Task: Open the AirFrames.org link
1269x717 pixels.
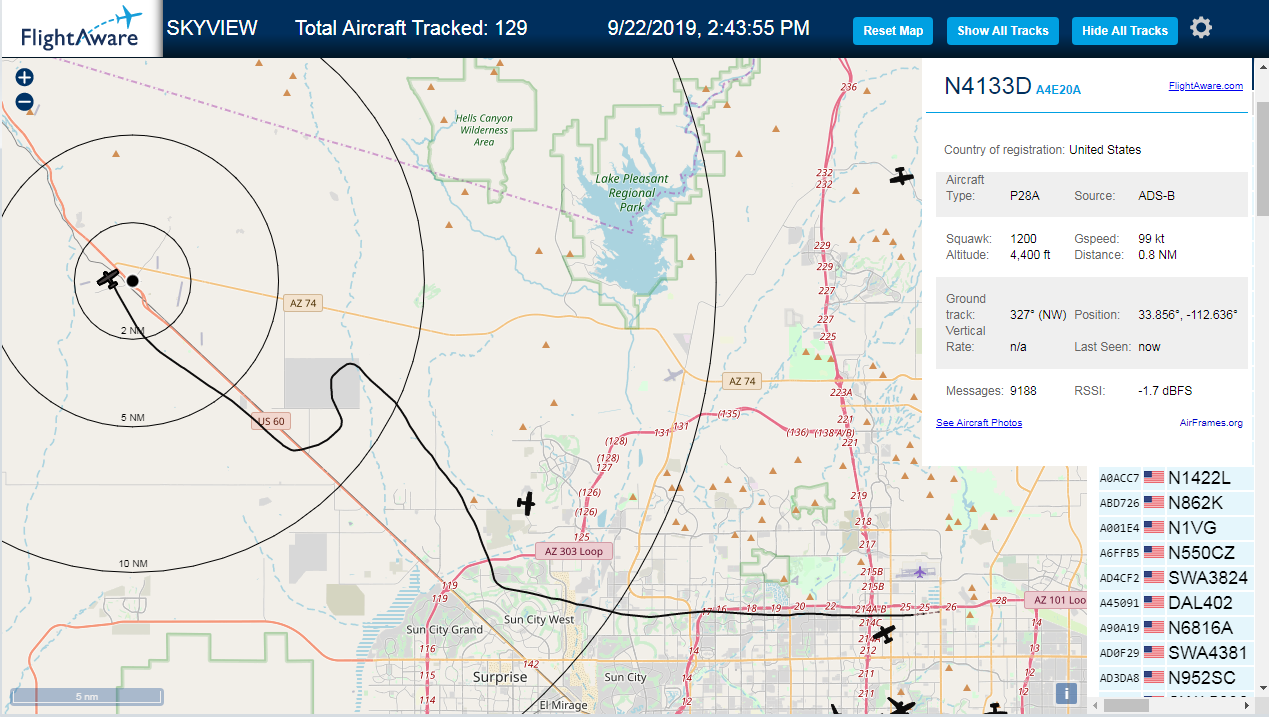Action: click(1211, 423)
